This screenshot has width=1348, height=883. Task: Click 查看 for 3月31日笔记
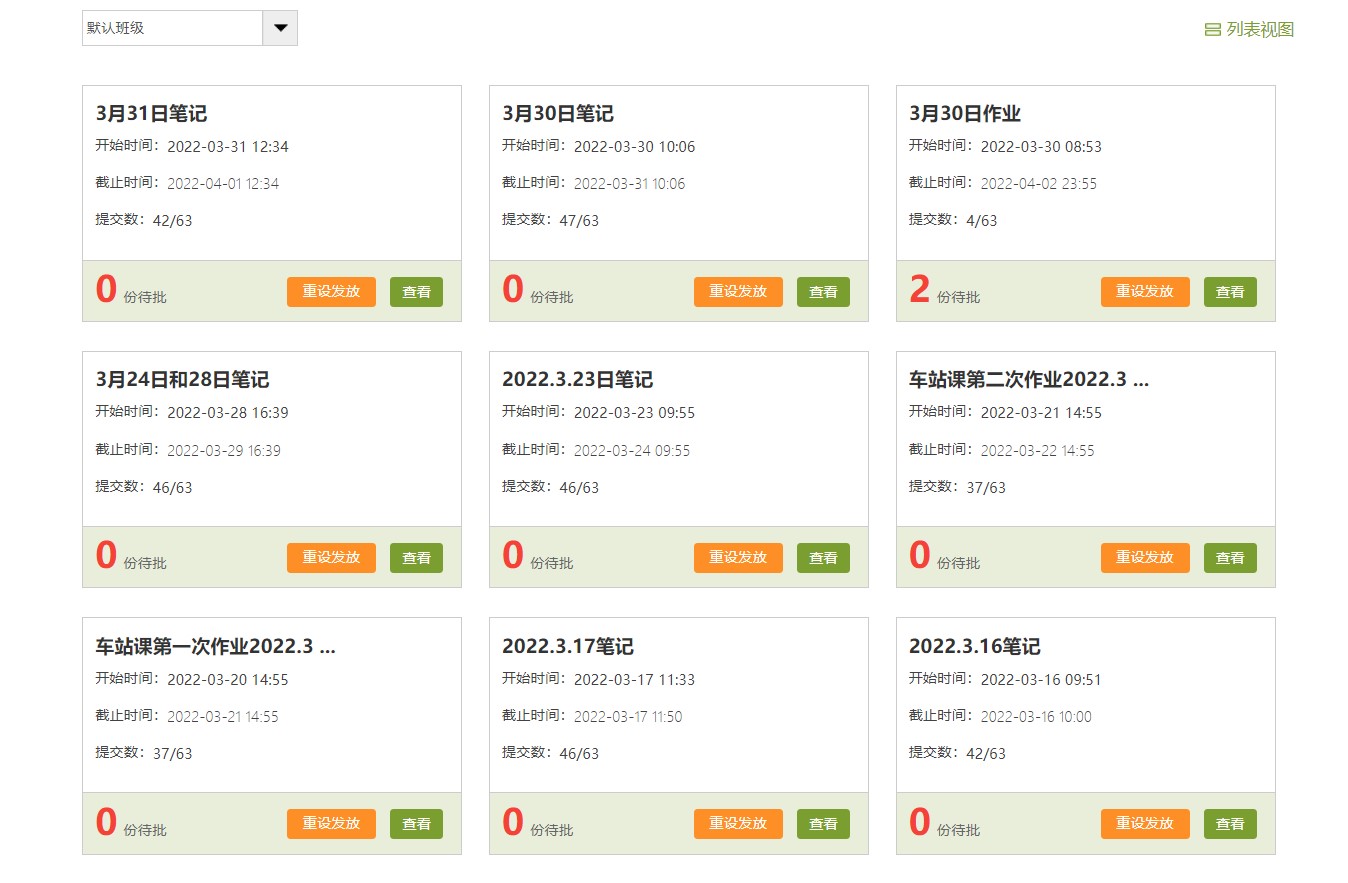[416, 292]
